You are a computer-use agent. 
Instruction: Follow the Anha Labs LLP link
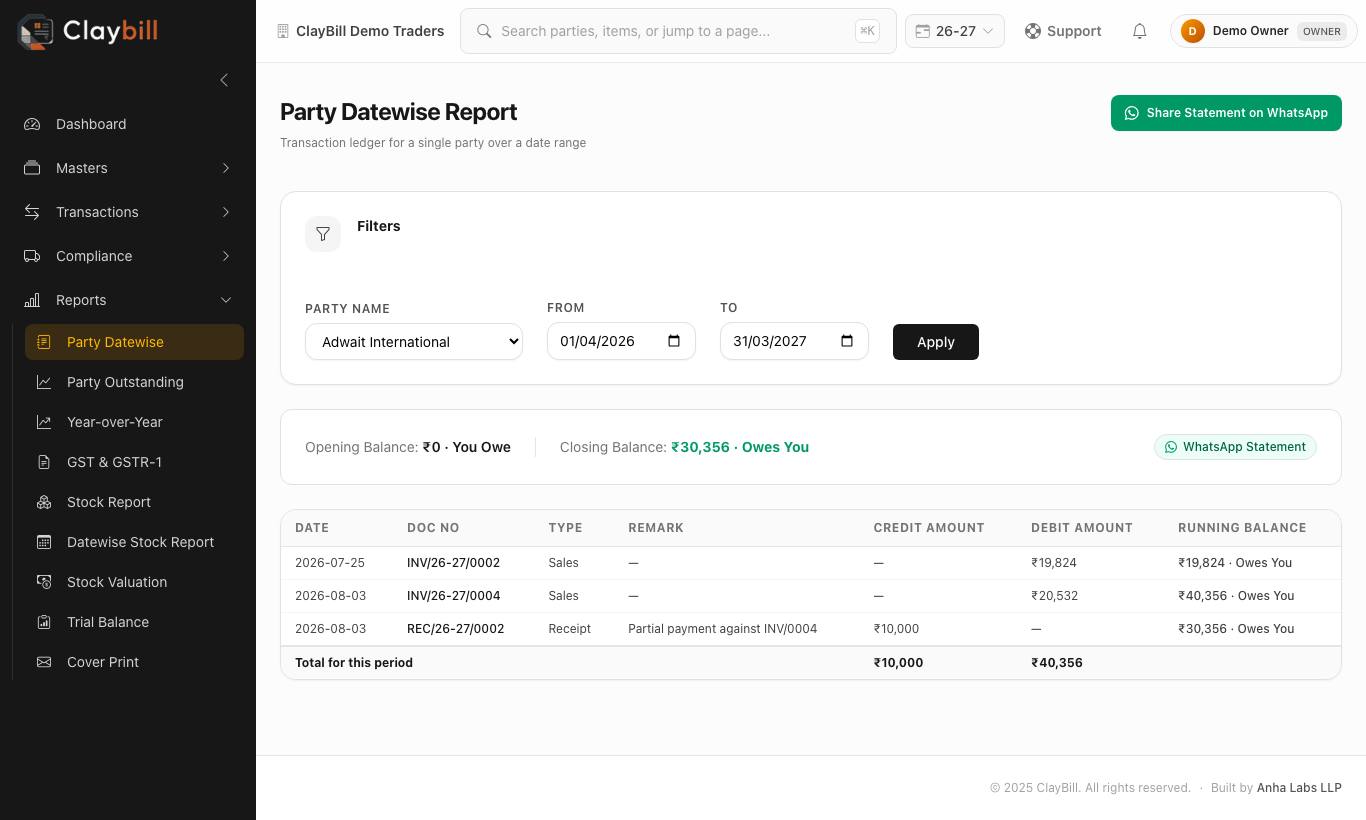(x=1299, y=788)
